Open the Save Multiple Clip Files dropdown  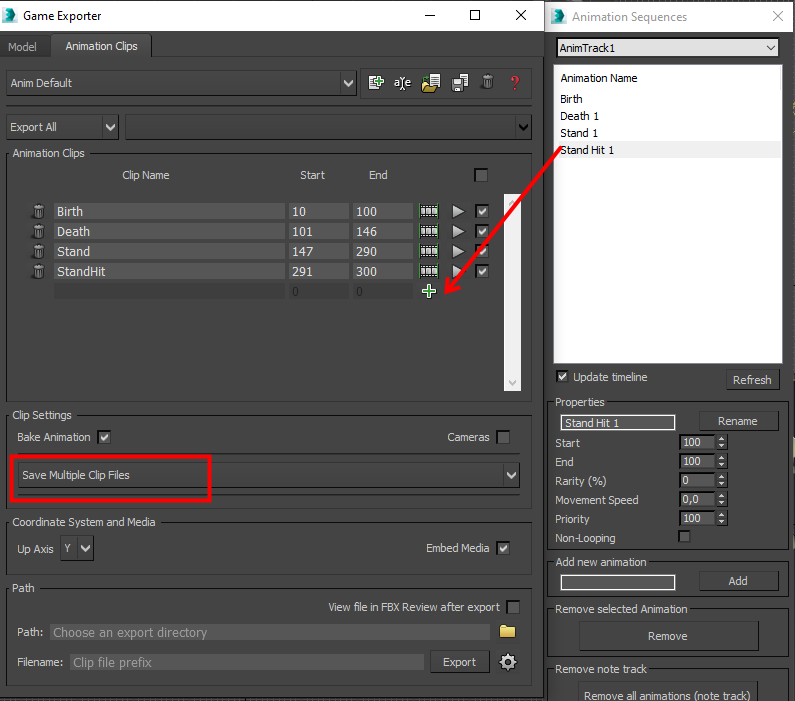coord(268,475)
